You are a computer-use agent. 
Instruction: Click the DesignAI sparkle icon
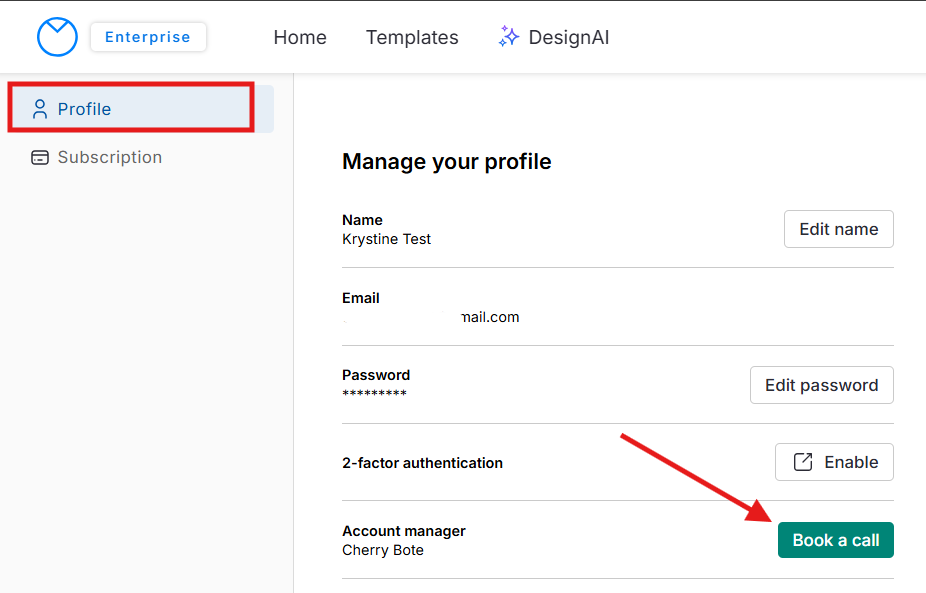pyautogui.click(x=509, y=37)
